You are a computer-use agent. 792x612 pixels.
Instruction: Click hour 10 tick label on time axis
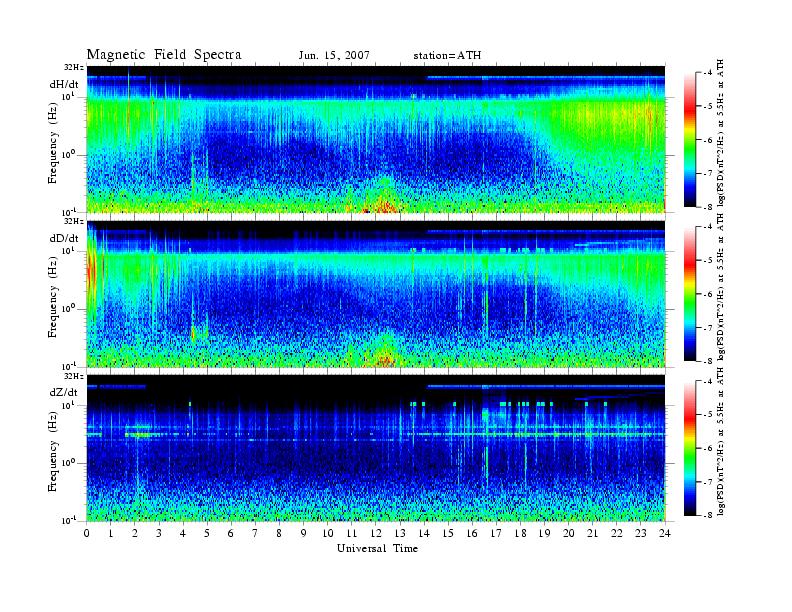pos(328,534)
